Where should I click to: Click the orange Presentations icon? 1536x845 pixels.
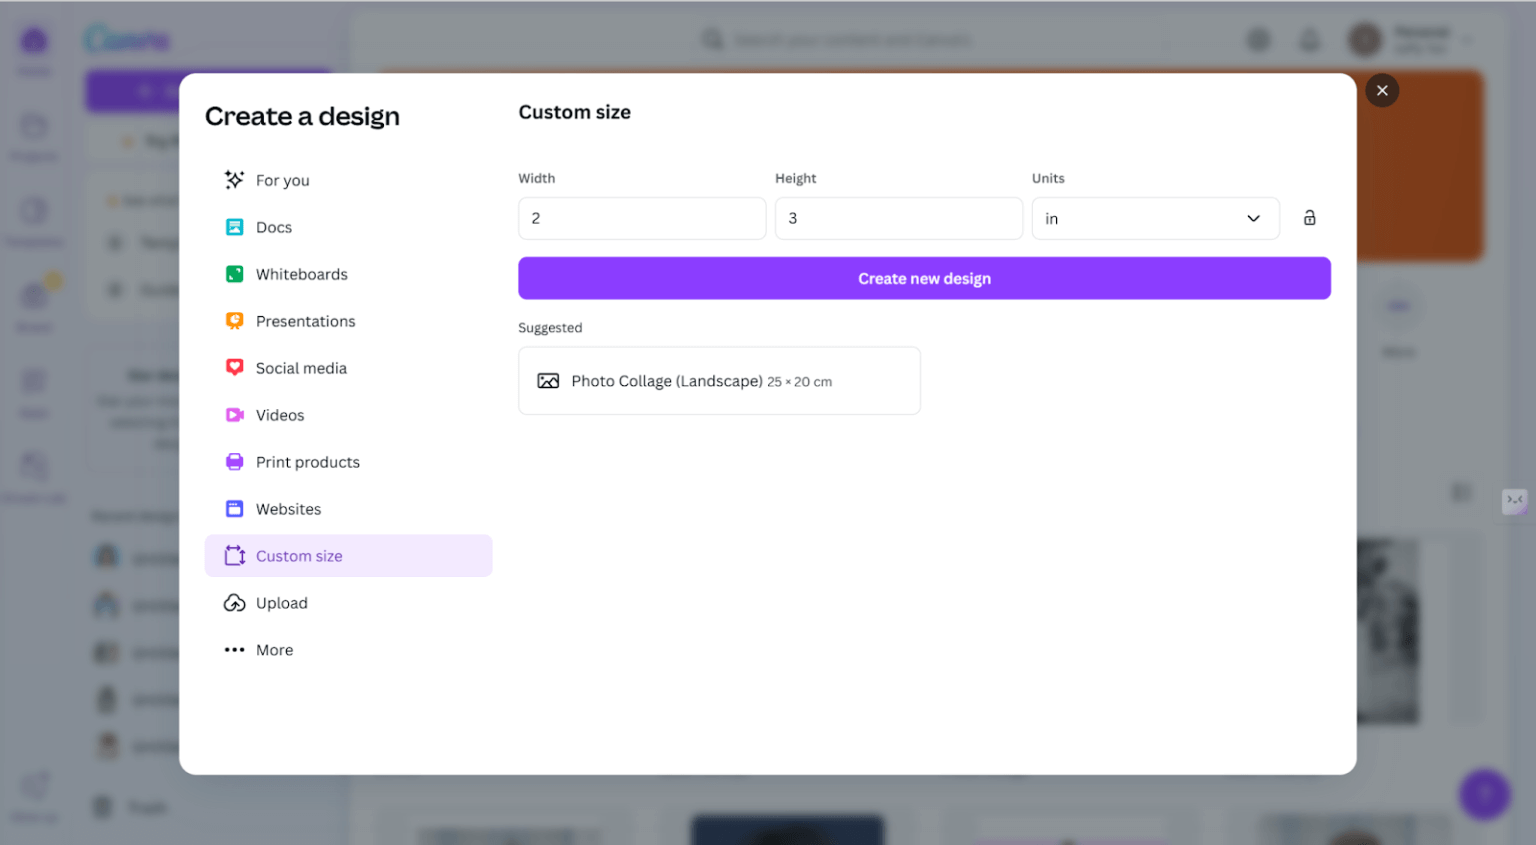pos(234,321)
